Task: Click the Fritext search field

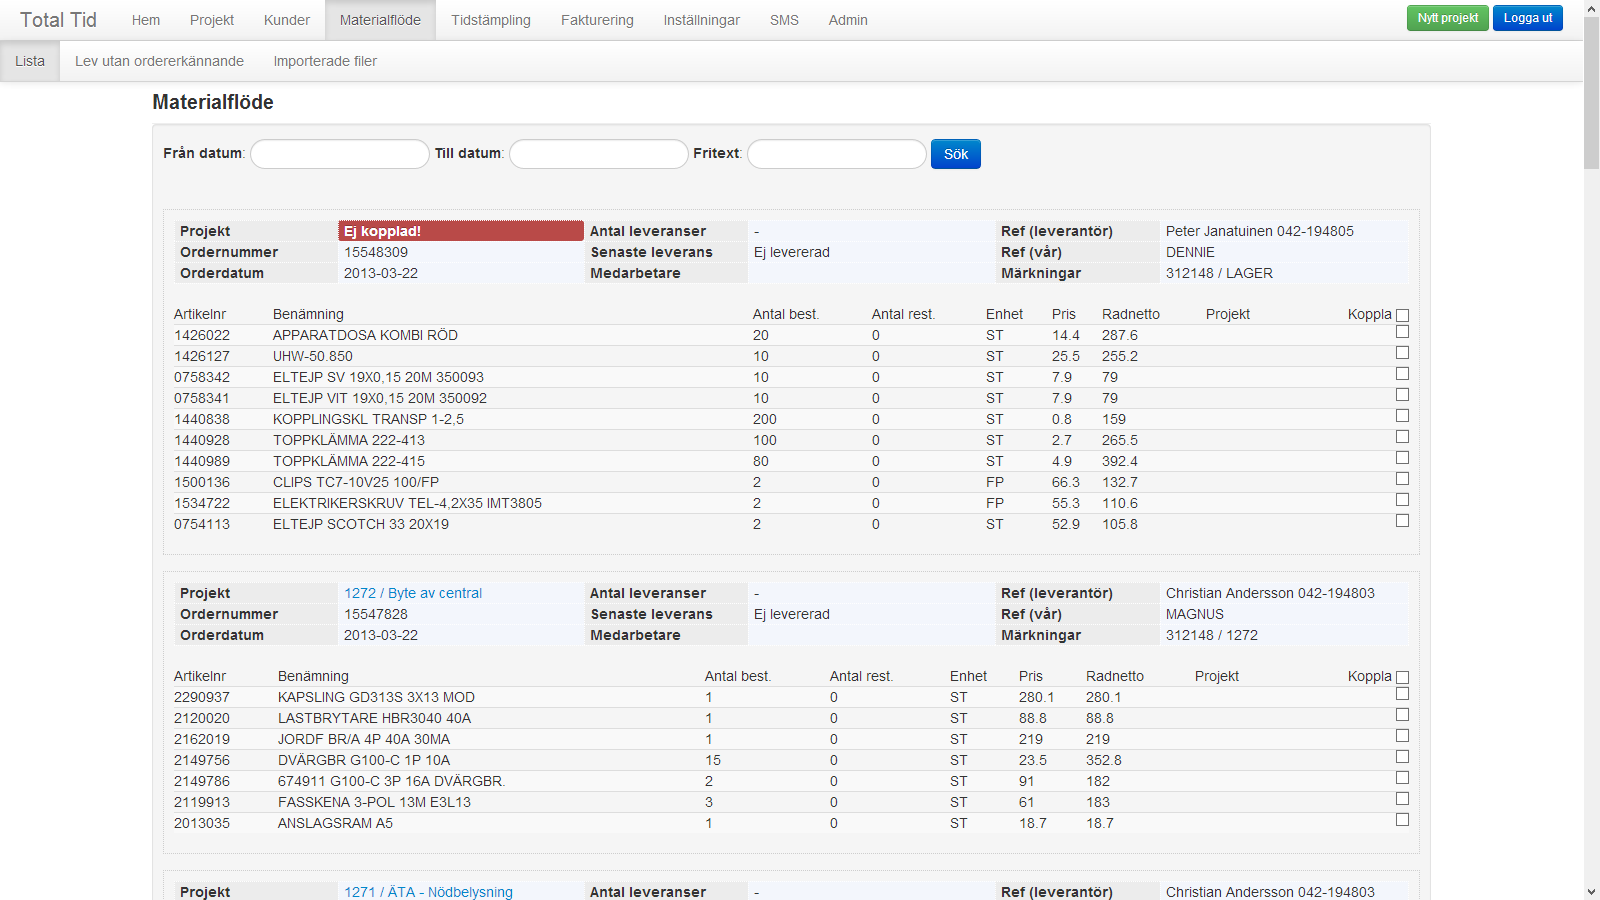Action: [836, 154]
